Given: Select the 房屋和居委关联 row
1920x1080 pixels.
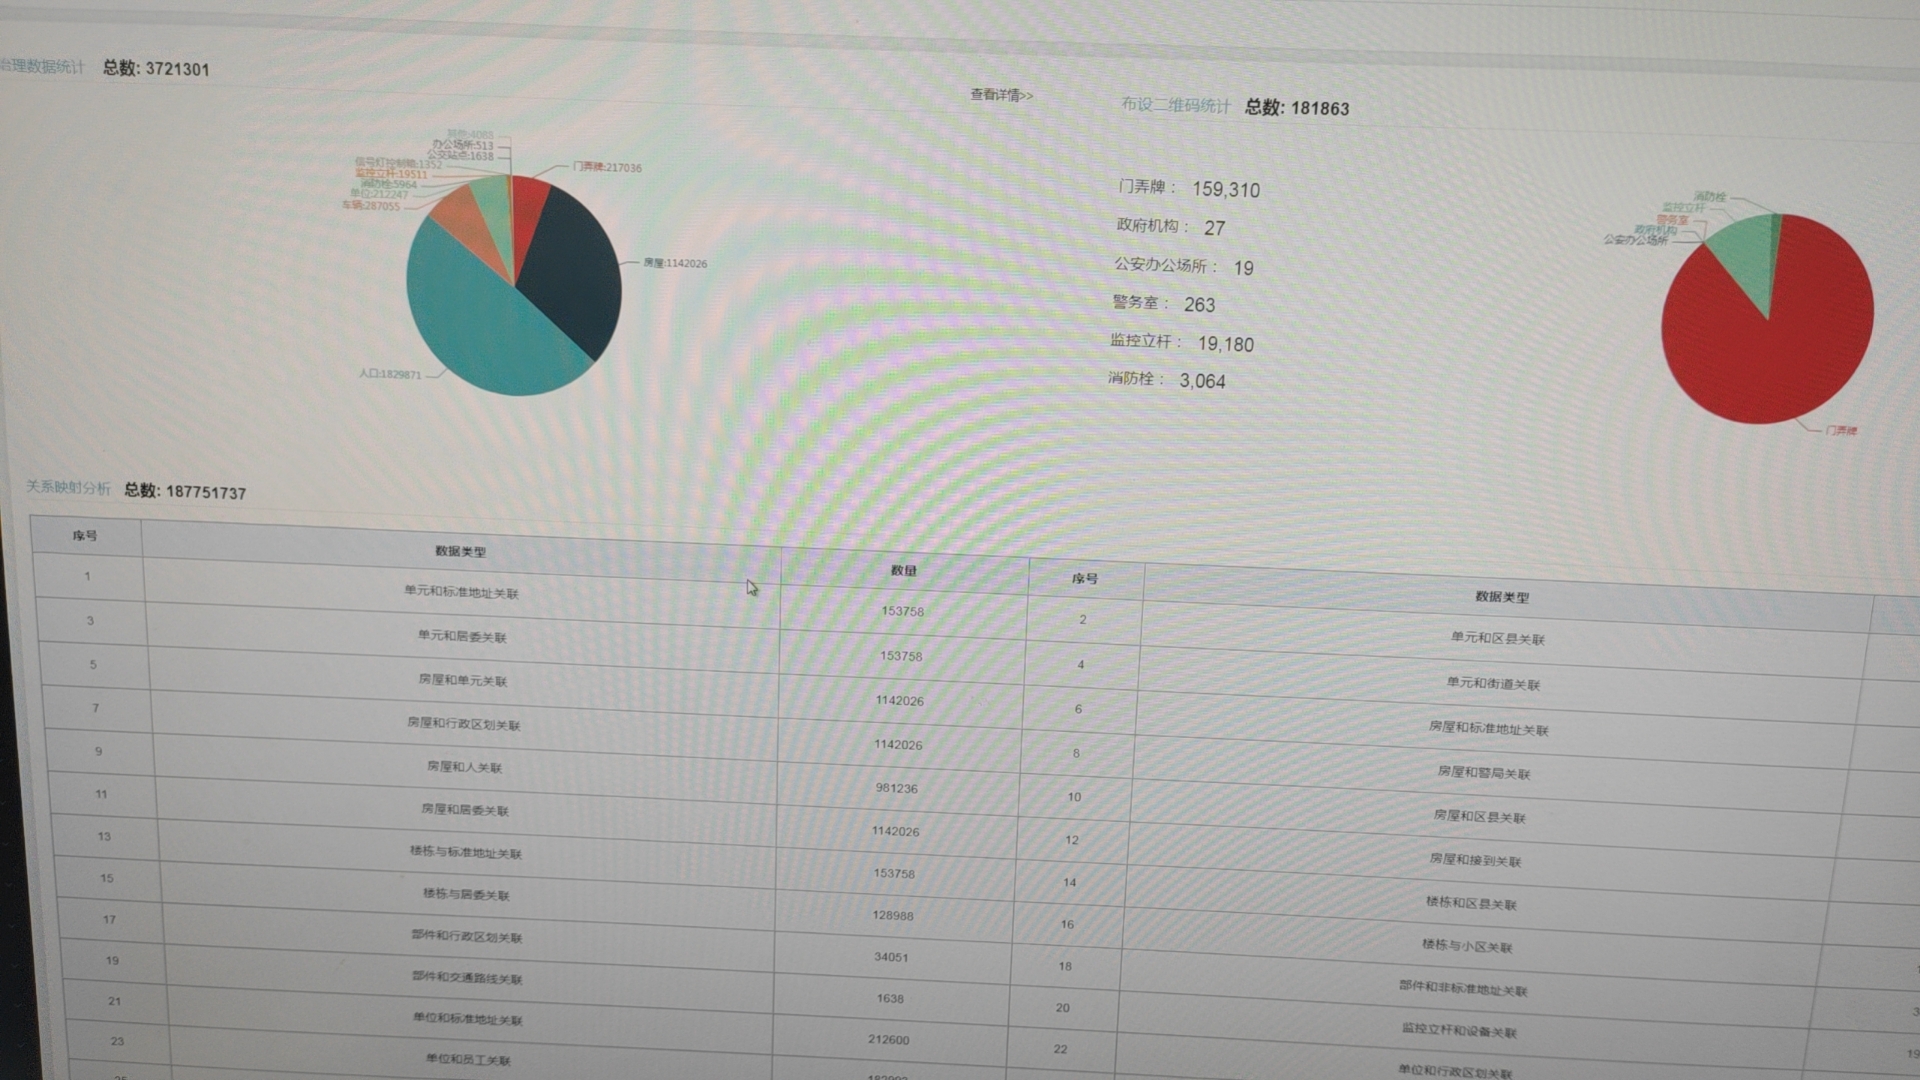Looking at the screenshot, I should pos(464,810).
